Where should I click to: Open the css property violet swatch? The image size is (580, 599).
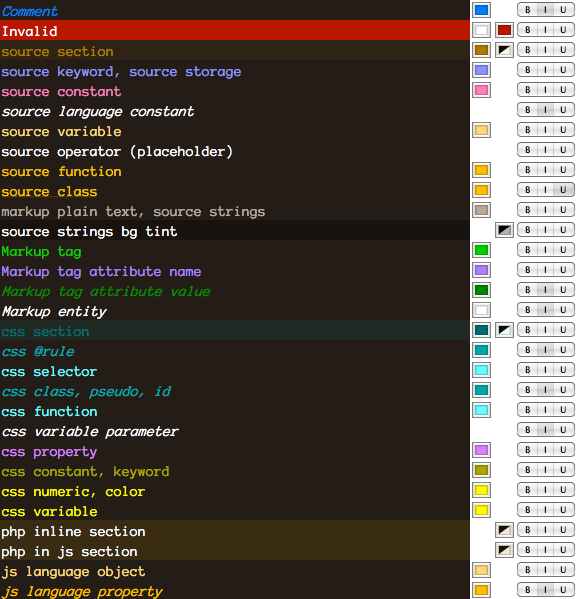[481, 450]
